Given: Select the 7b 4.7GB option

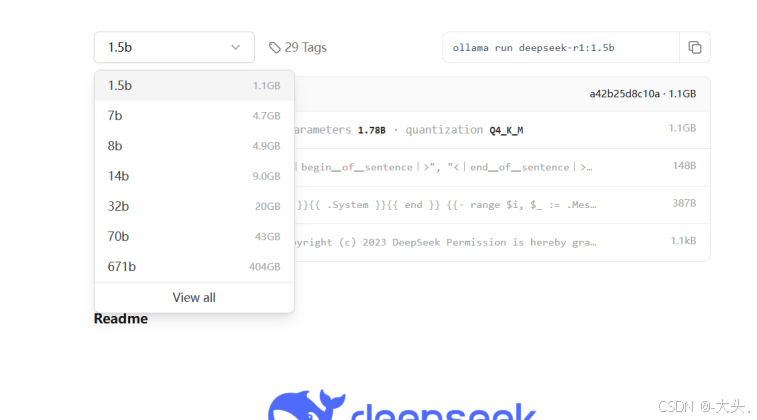Looking at the screenshot, I should coord(194,116).
